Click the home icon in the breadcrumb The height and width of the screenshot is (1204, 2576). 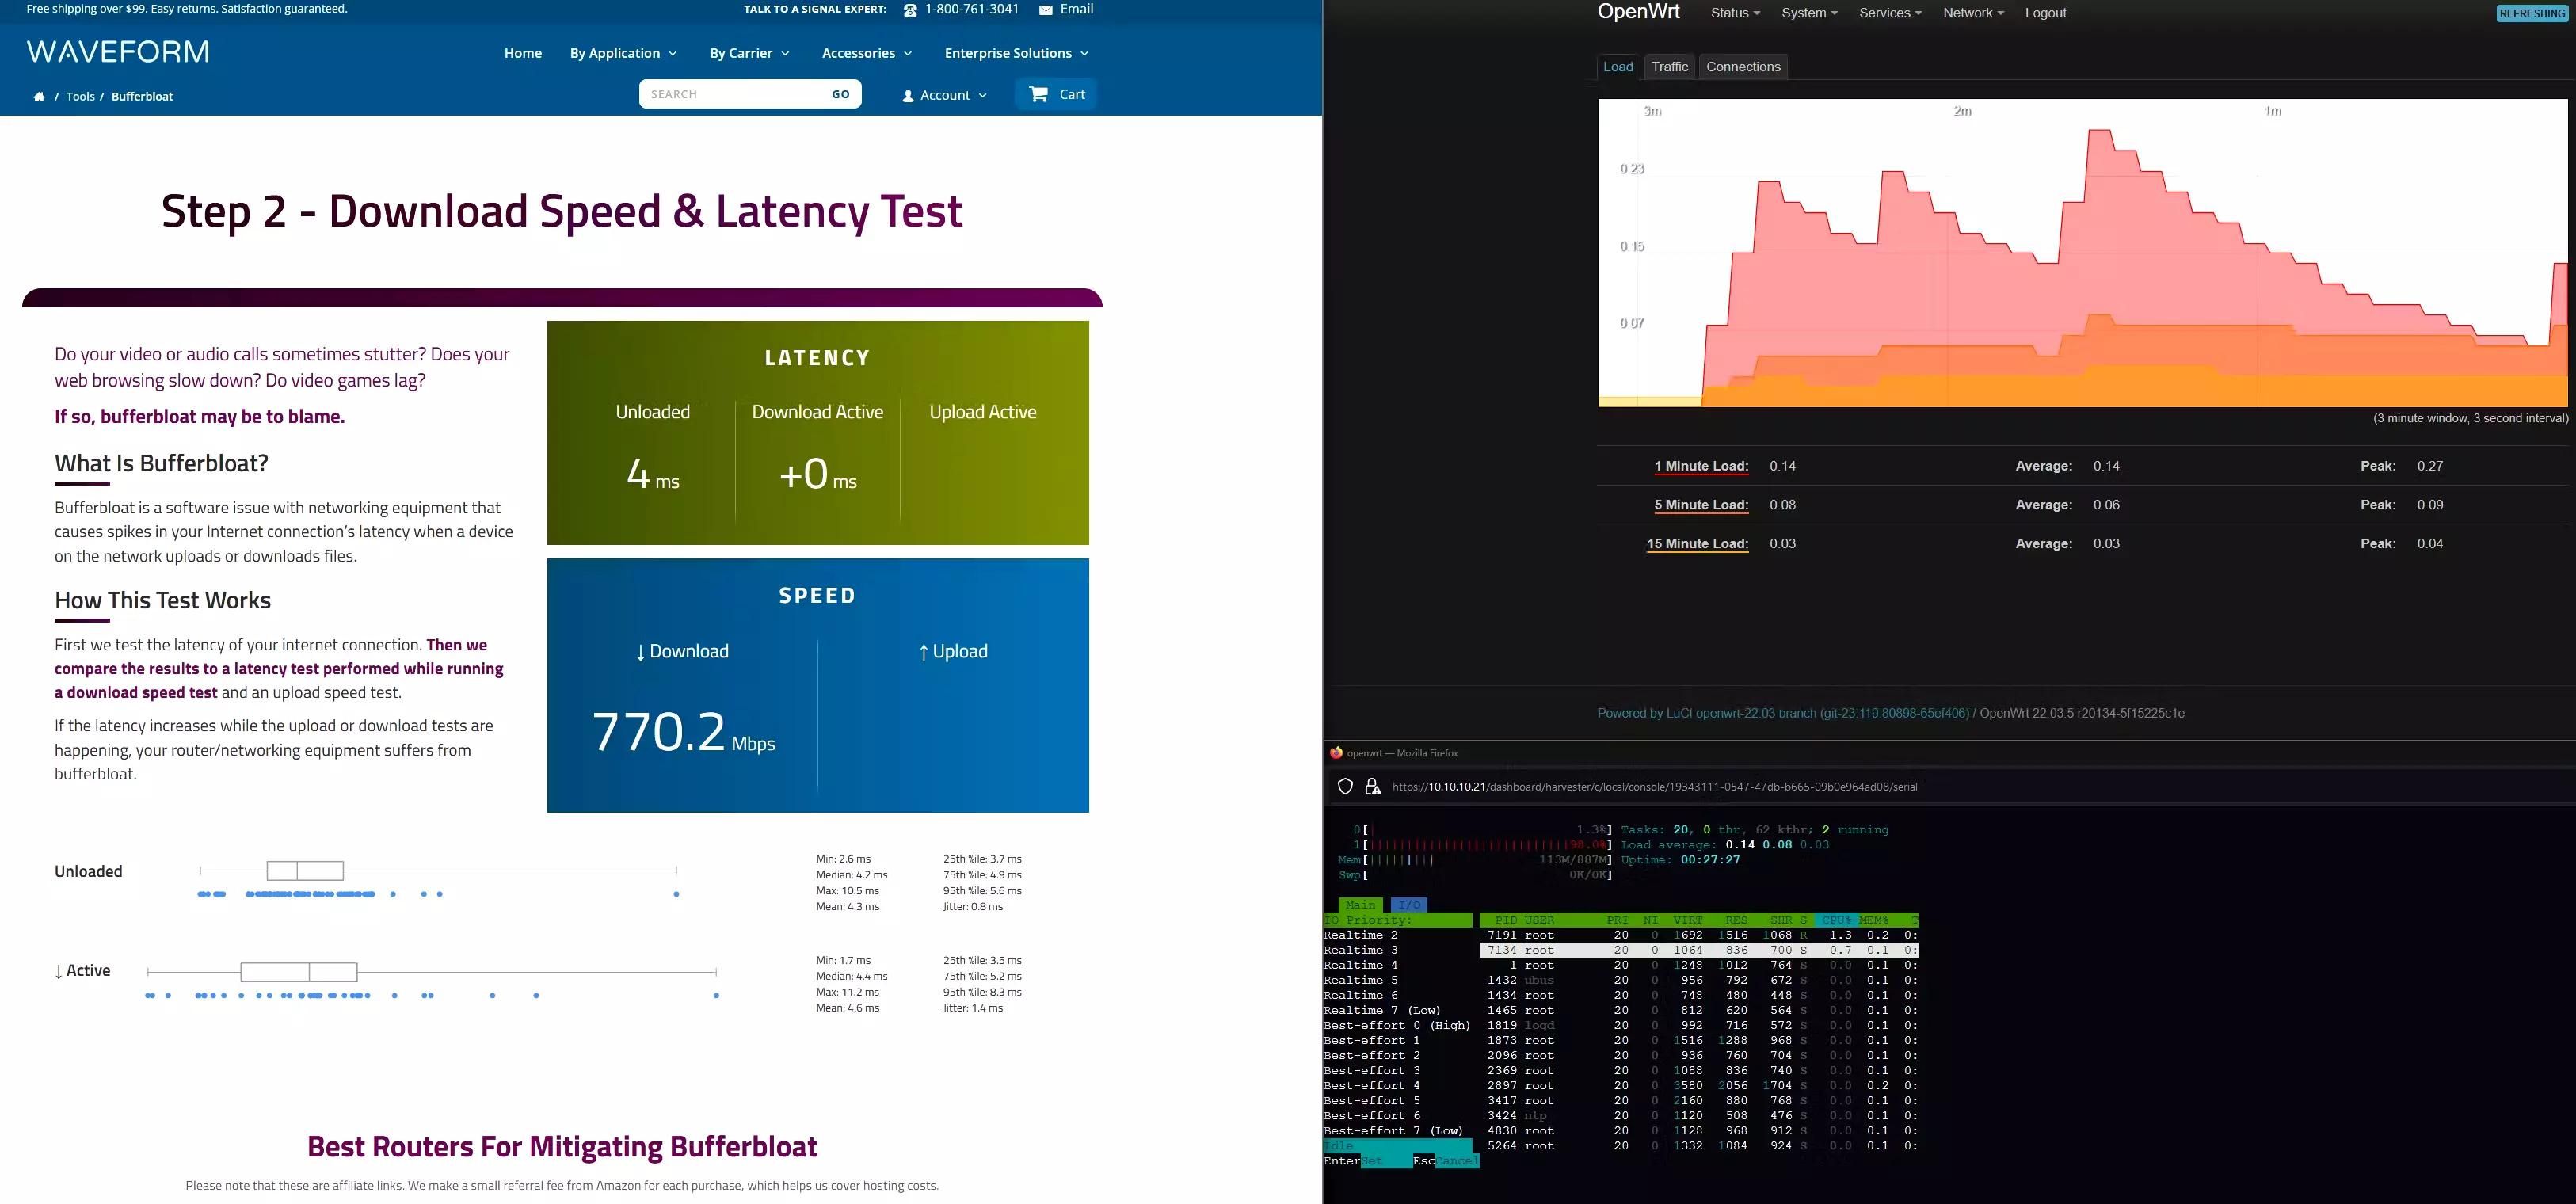tap(39, 95)
